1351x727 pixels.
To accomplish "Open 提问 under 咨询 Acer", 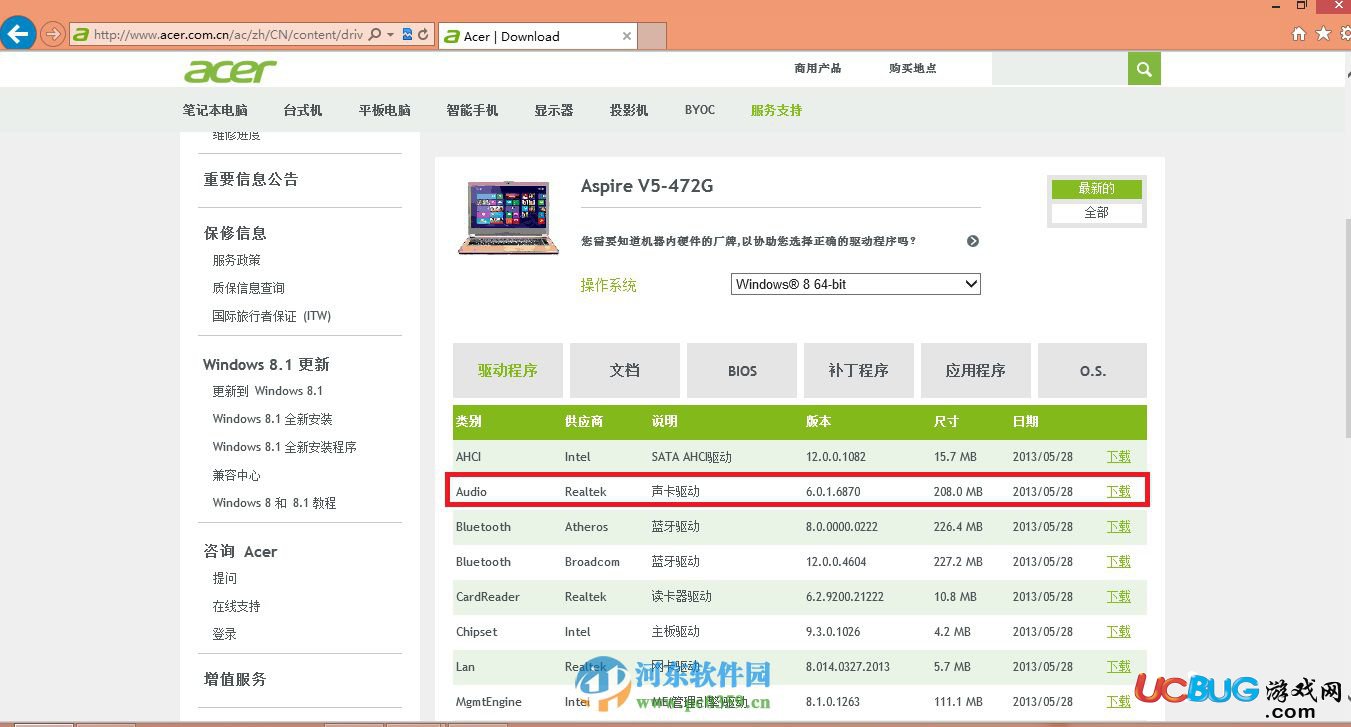I will coord(224,578).
